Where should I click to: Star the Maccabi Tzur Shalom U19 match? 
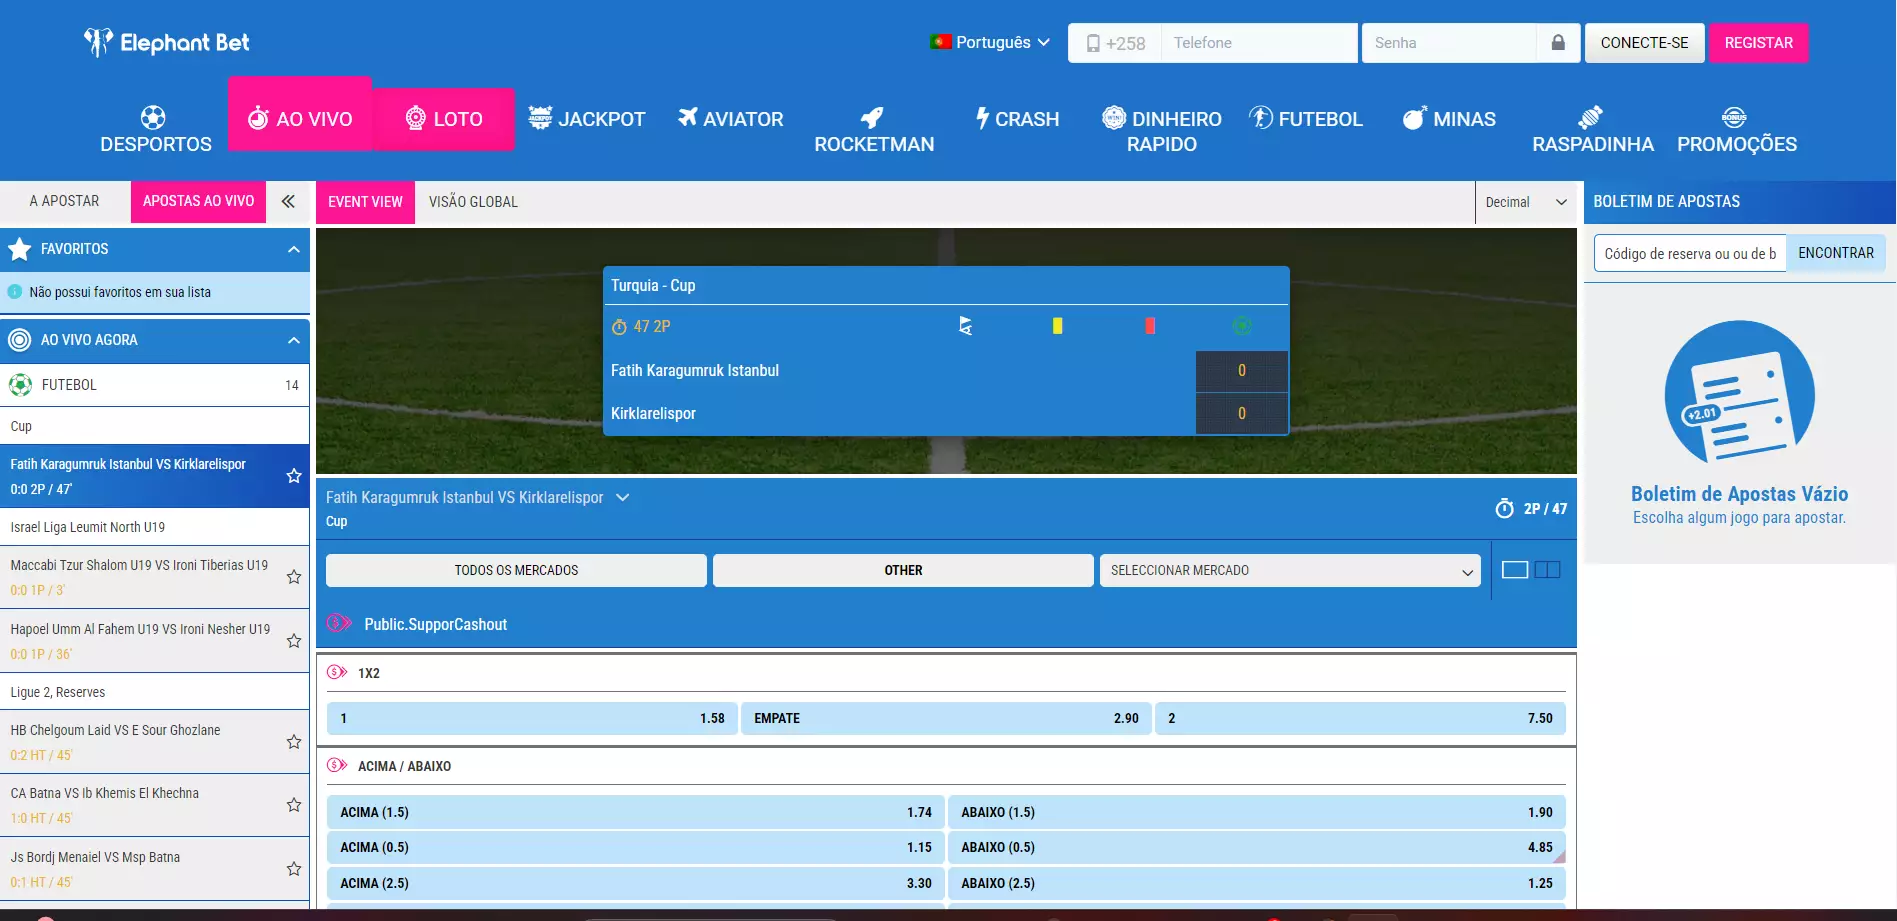pyautogui.click(x=294, y=577)
